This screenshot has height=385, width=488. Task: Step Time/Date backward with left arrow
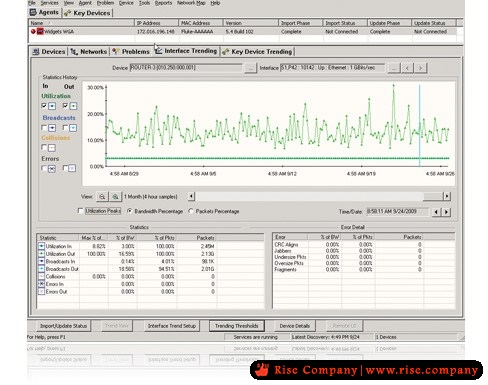point(436,212)
